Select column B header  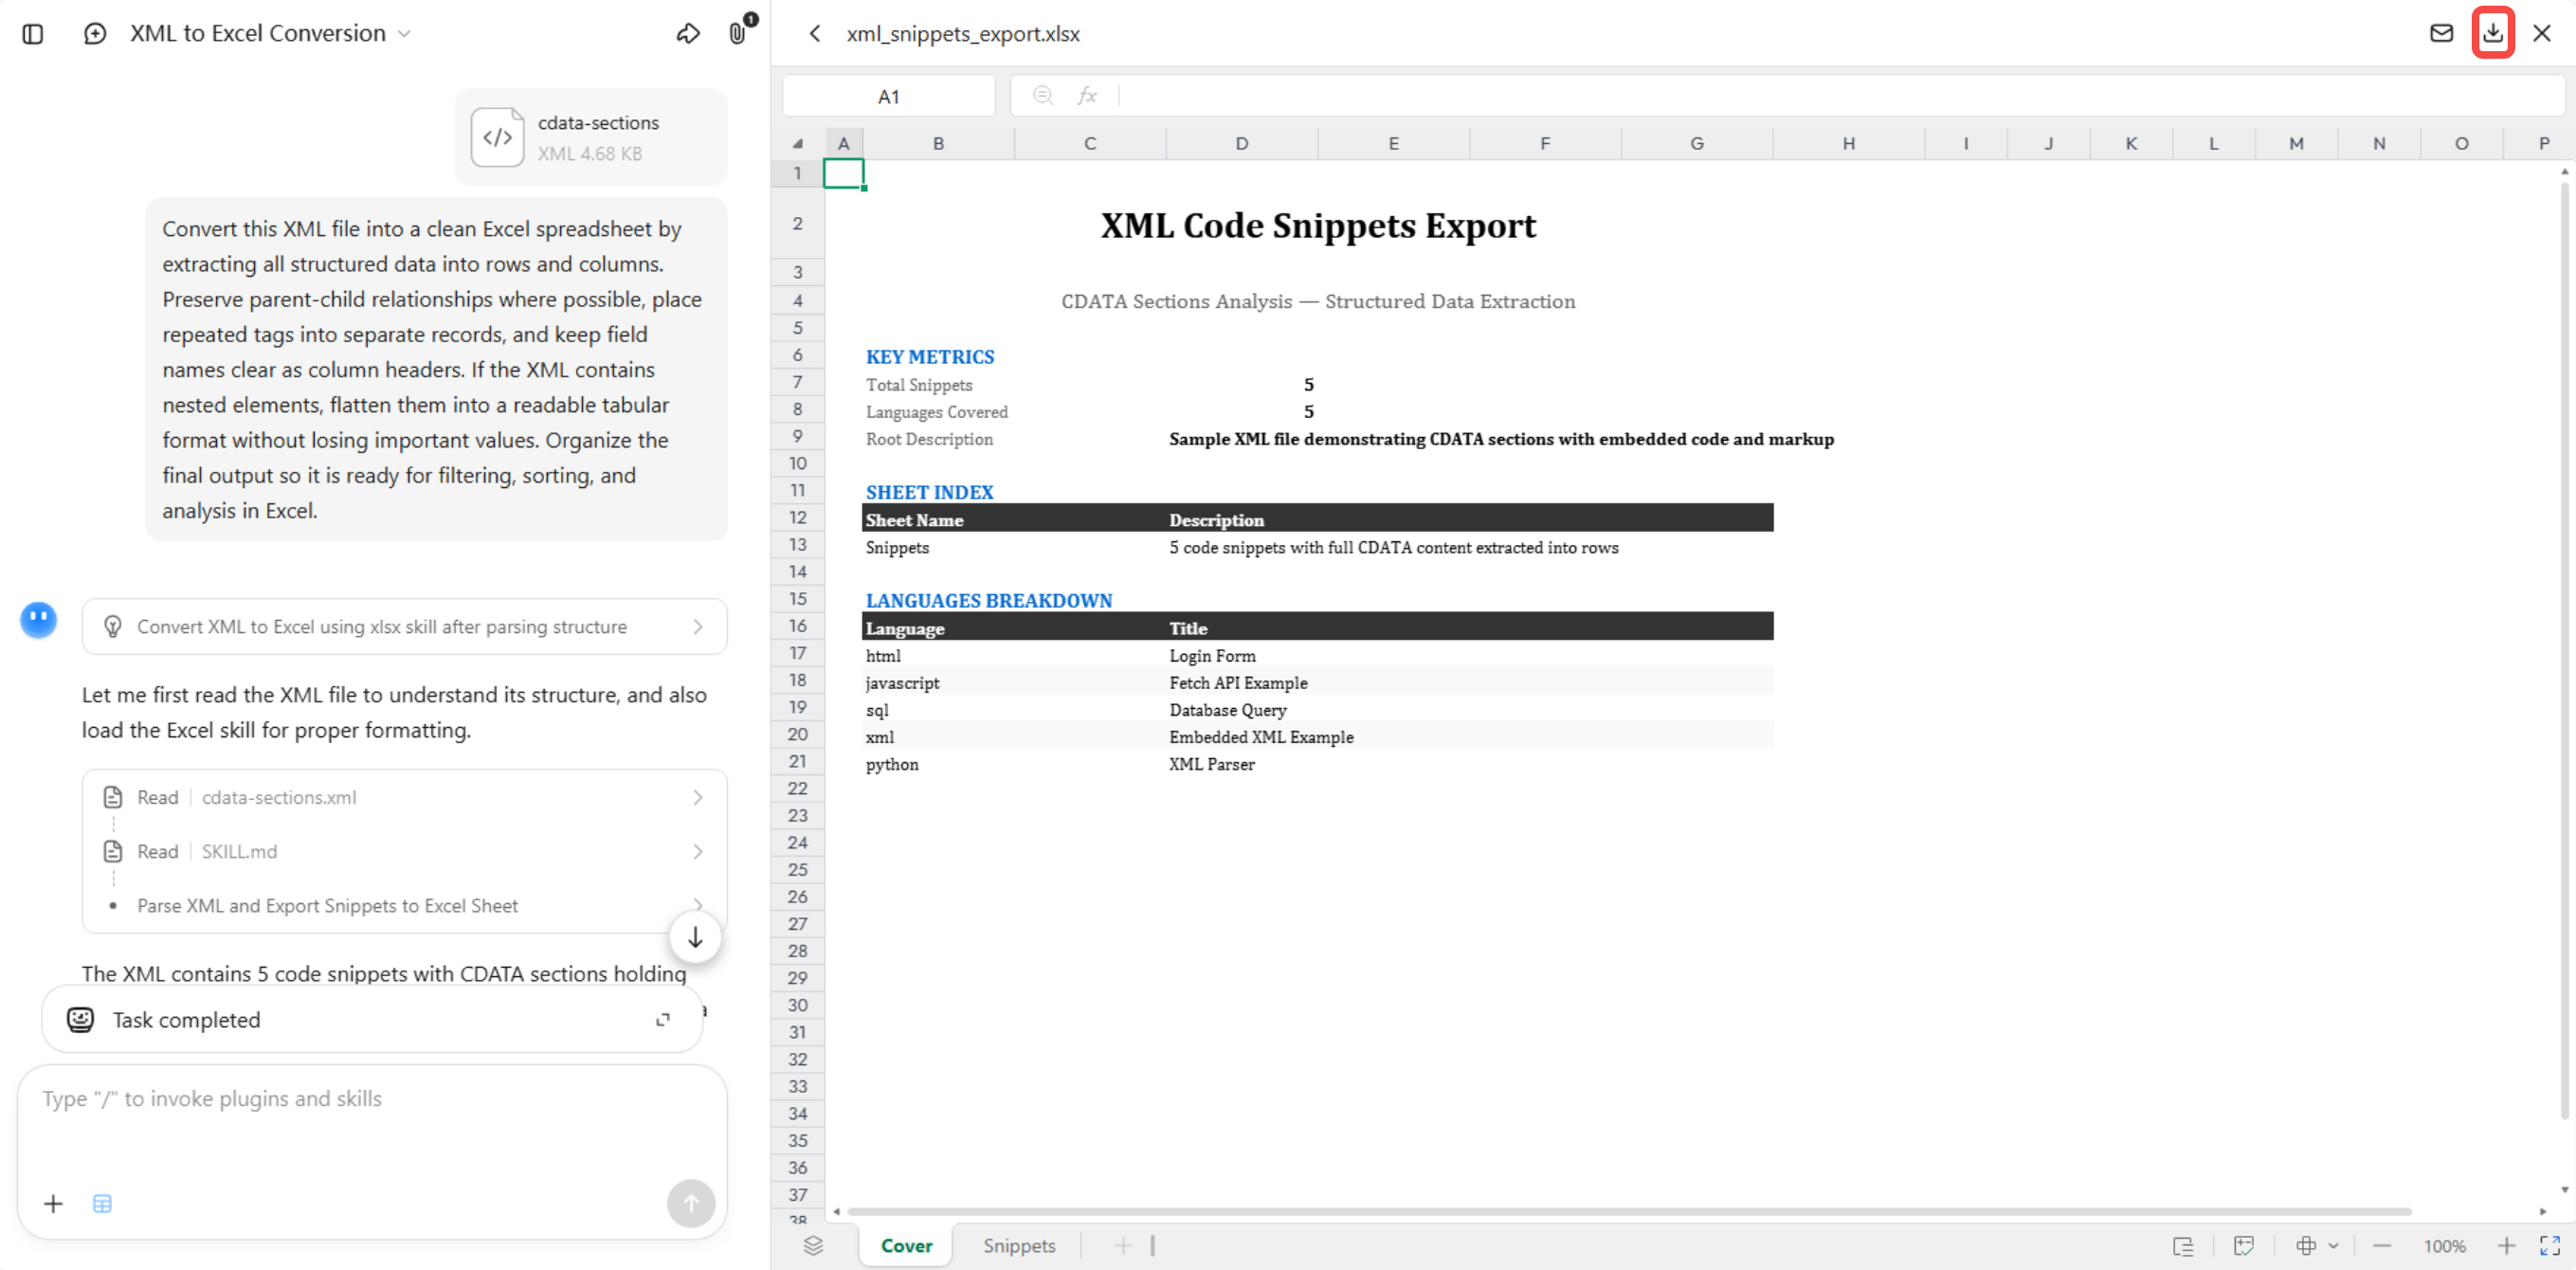(x=938, y=144)
